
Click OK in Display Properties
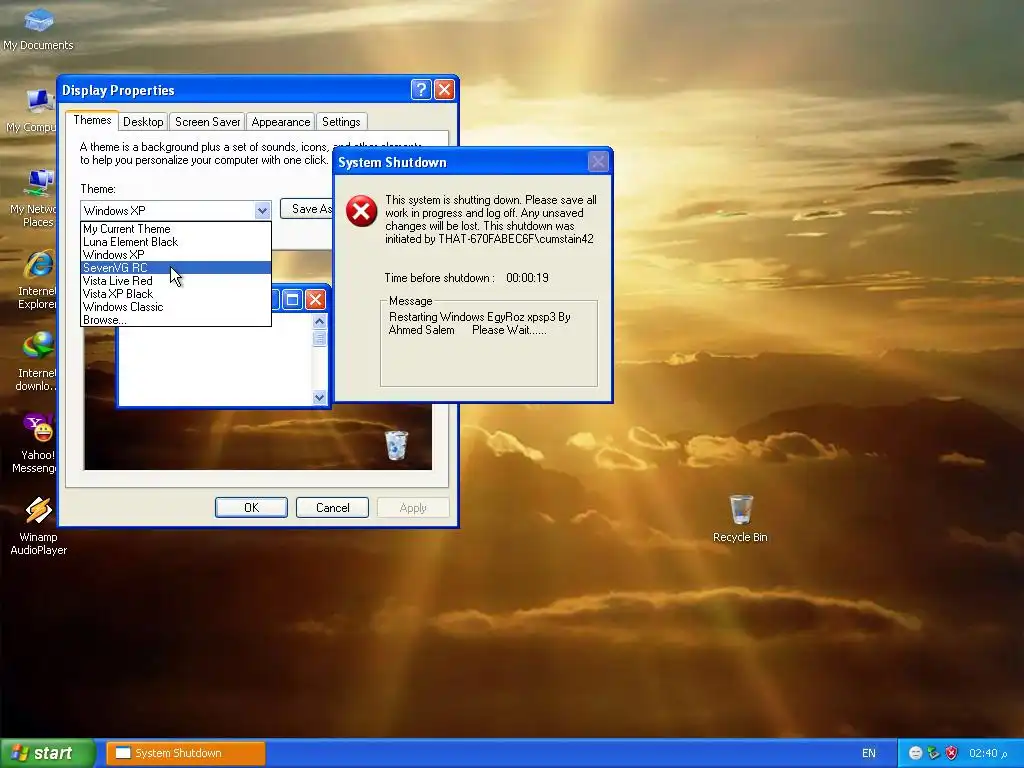(251, 507)
